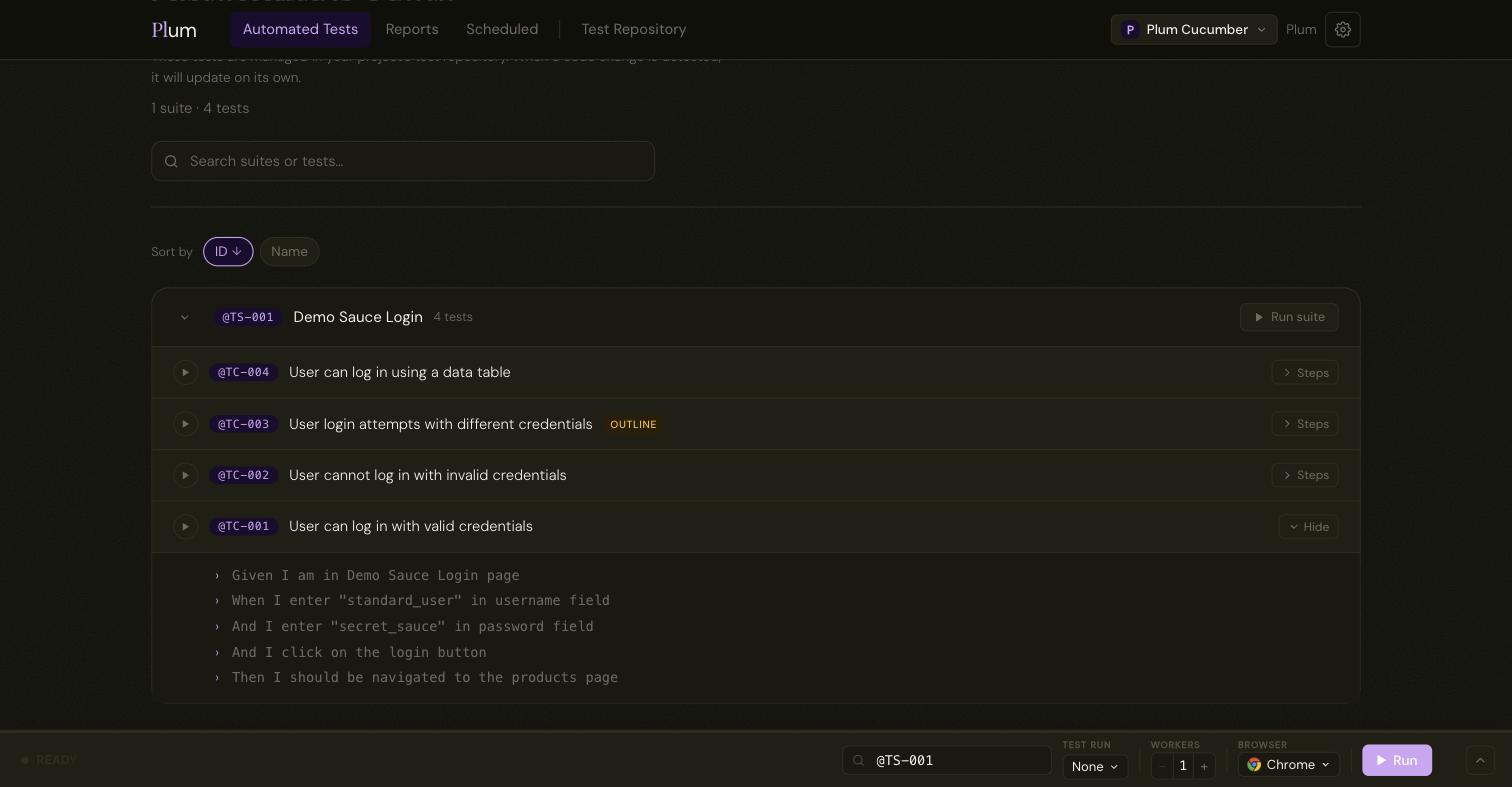Click the Plum text beside project dropdown
The image size is (1512, 787).
pyautogui.click(x=1301, y=30)
